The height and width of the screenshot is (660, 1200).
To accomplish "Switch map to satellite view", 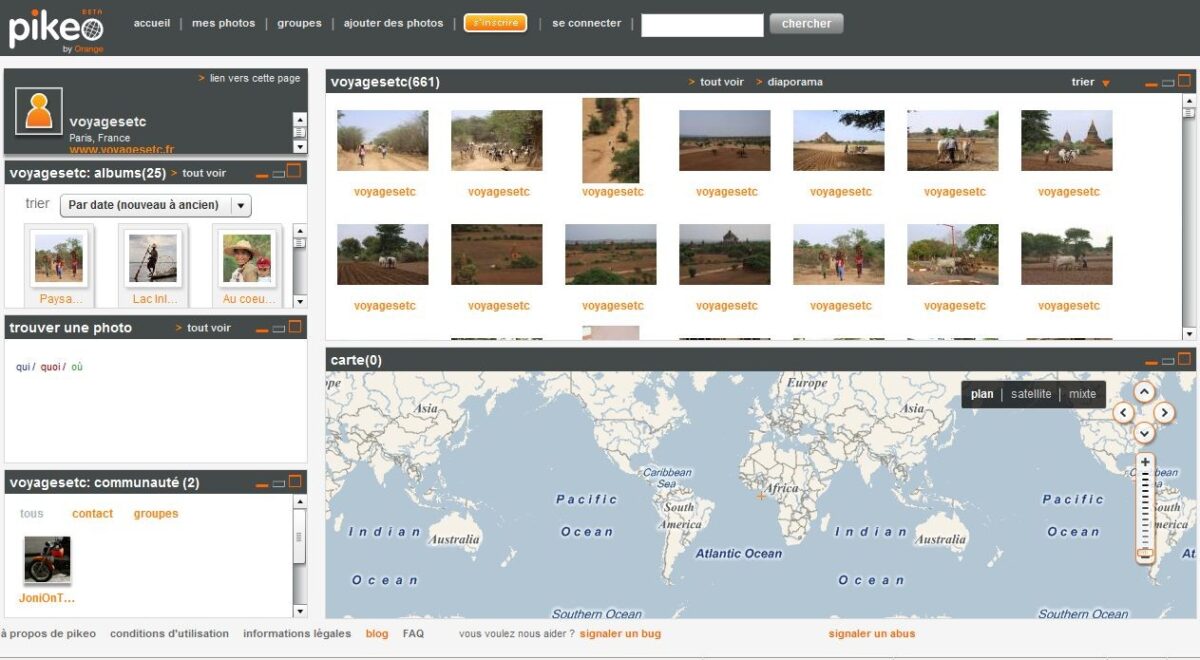I will pyautogui.click(x=1031, y=394).
